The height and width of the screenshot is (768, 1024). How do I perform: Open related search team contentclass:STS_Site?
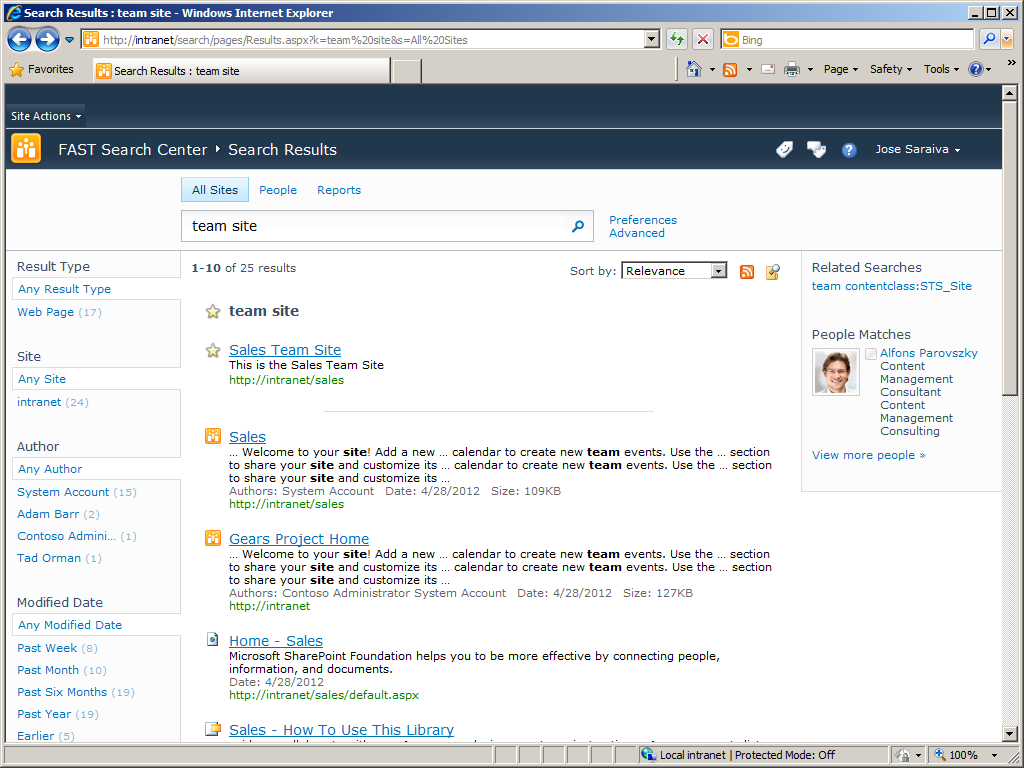tap(891, 286)
